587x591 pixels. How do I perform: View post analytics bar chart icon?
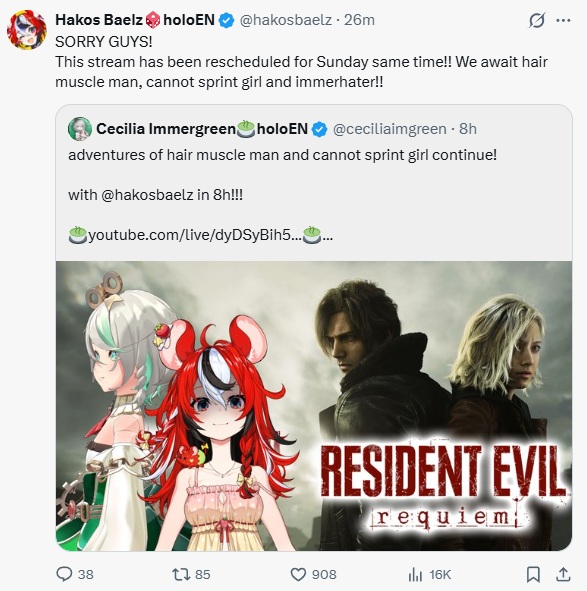(415, 575)
